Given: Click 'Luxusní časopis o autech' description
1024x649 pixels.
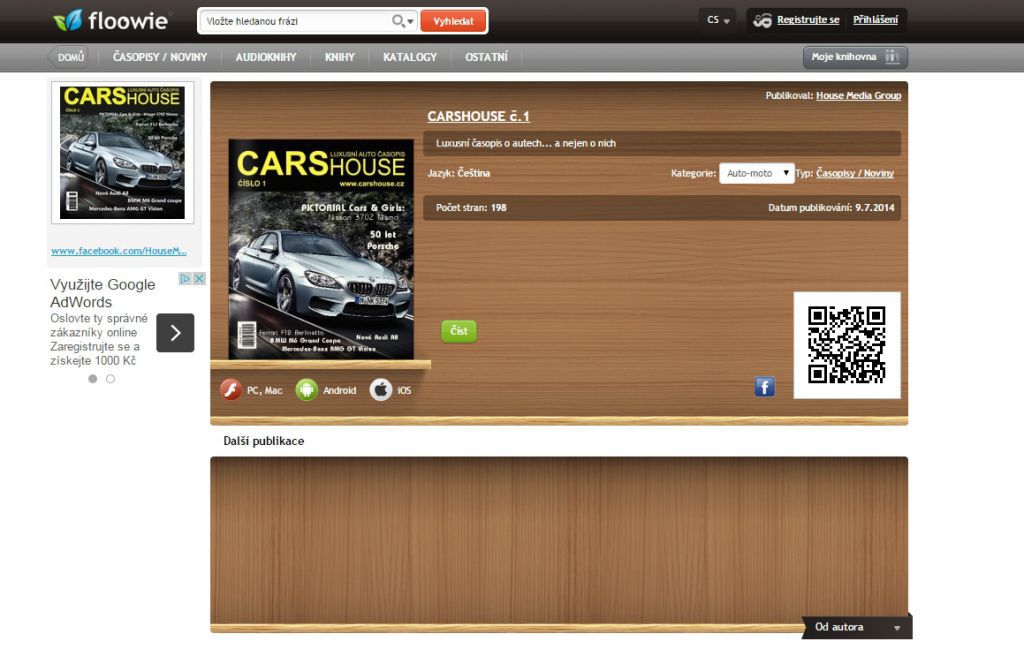Looking at the screenshot, I should 526,143.
